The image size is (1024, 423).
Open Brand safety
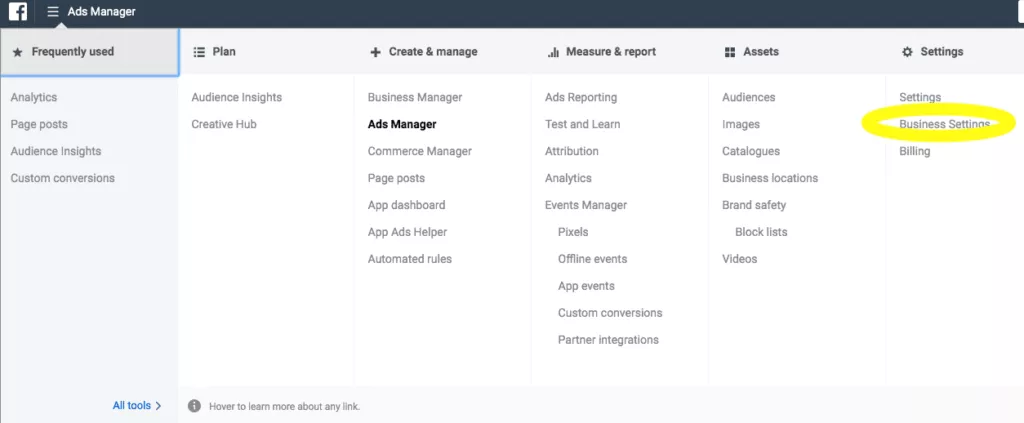point(754,205)
